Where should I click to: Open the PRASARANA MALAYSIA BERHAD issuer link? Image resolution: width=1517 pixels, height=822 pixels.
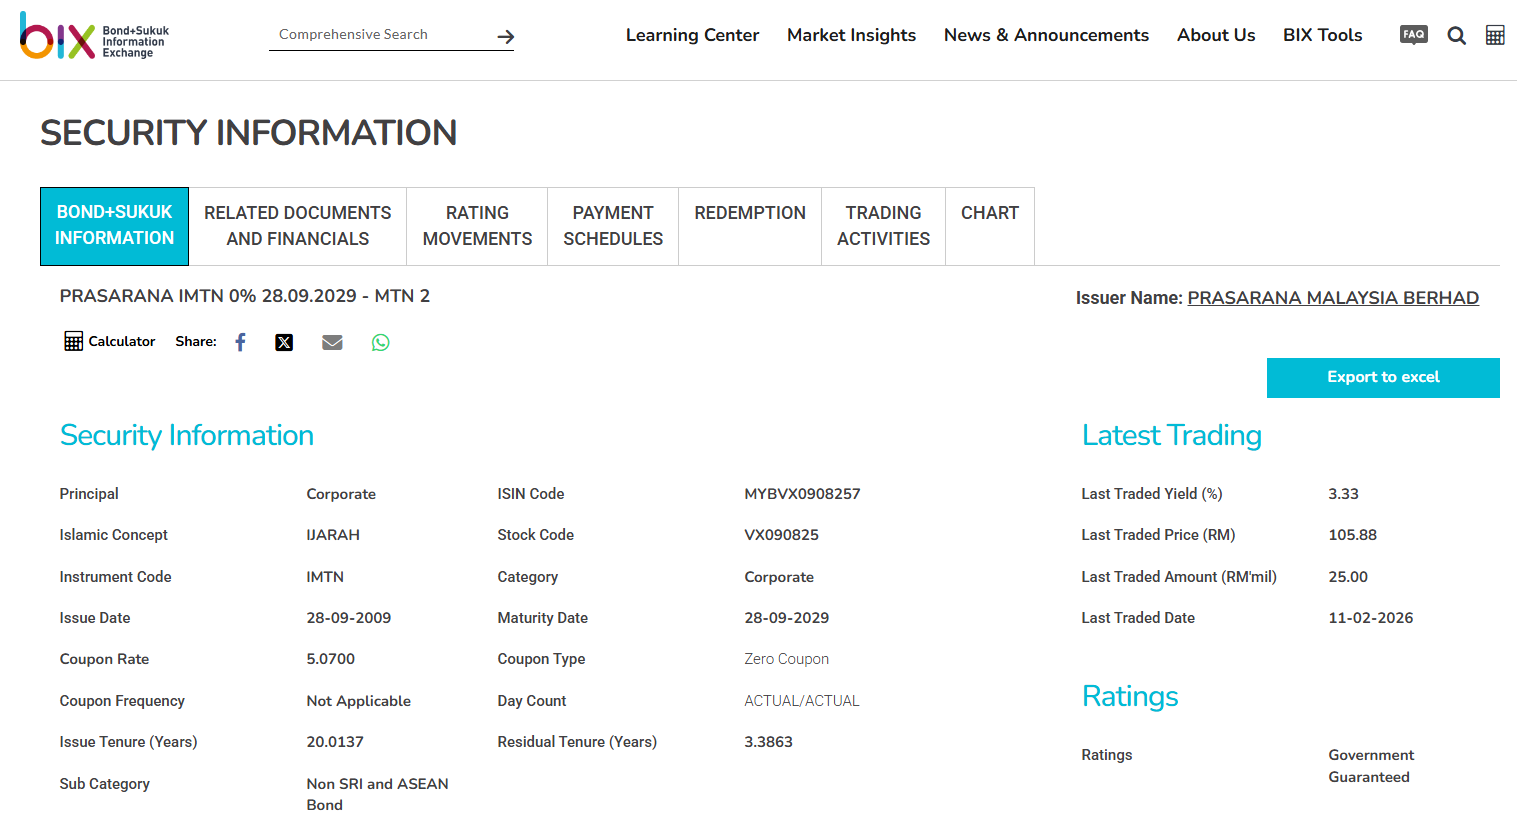tap(1333, 298)
